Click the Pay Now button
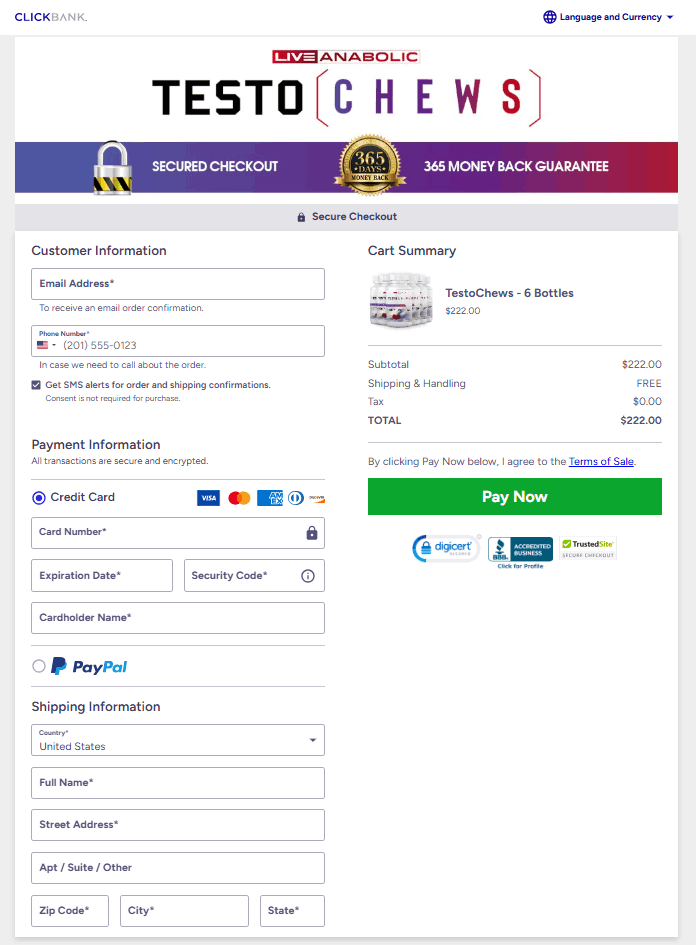This screenshot has height=945, width=696. point(514,496)
